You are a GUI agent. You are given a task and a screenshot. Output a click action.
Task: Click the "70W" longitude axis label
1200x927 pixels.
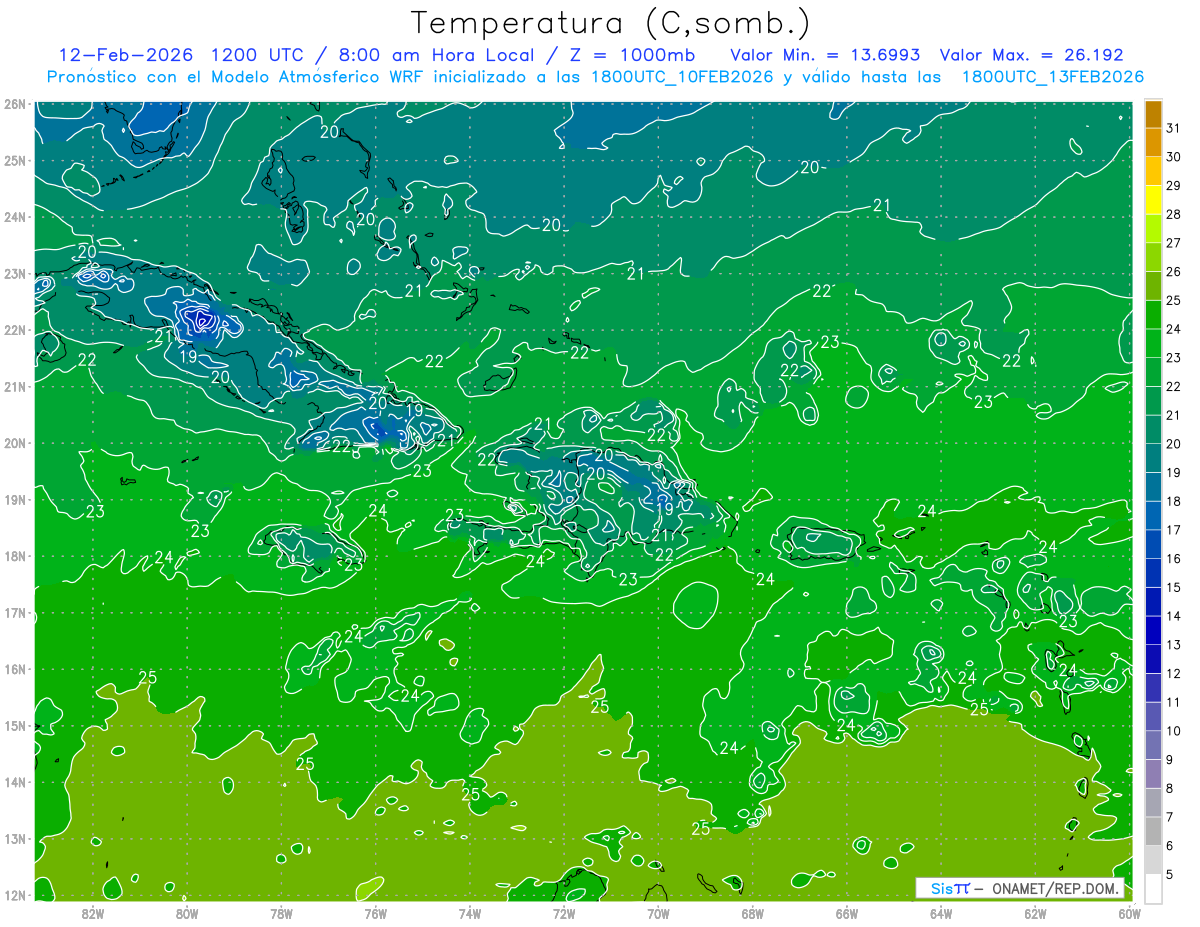tap(658, 913)
